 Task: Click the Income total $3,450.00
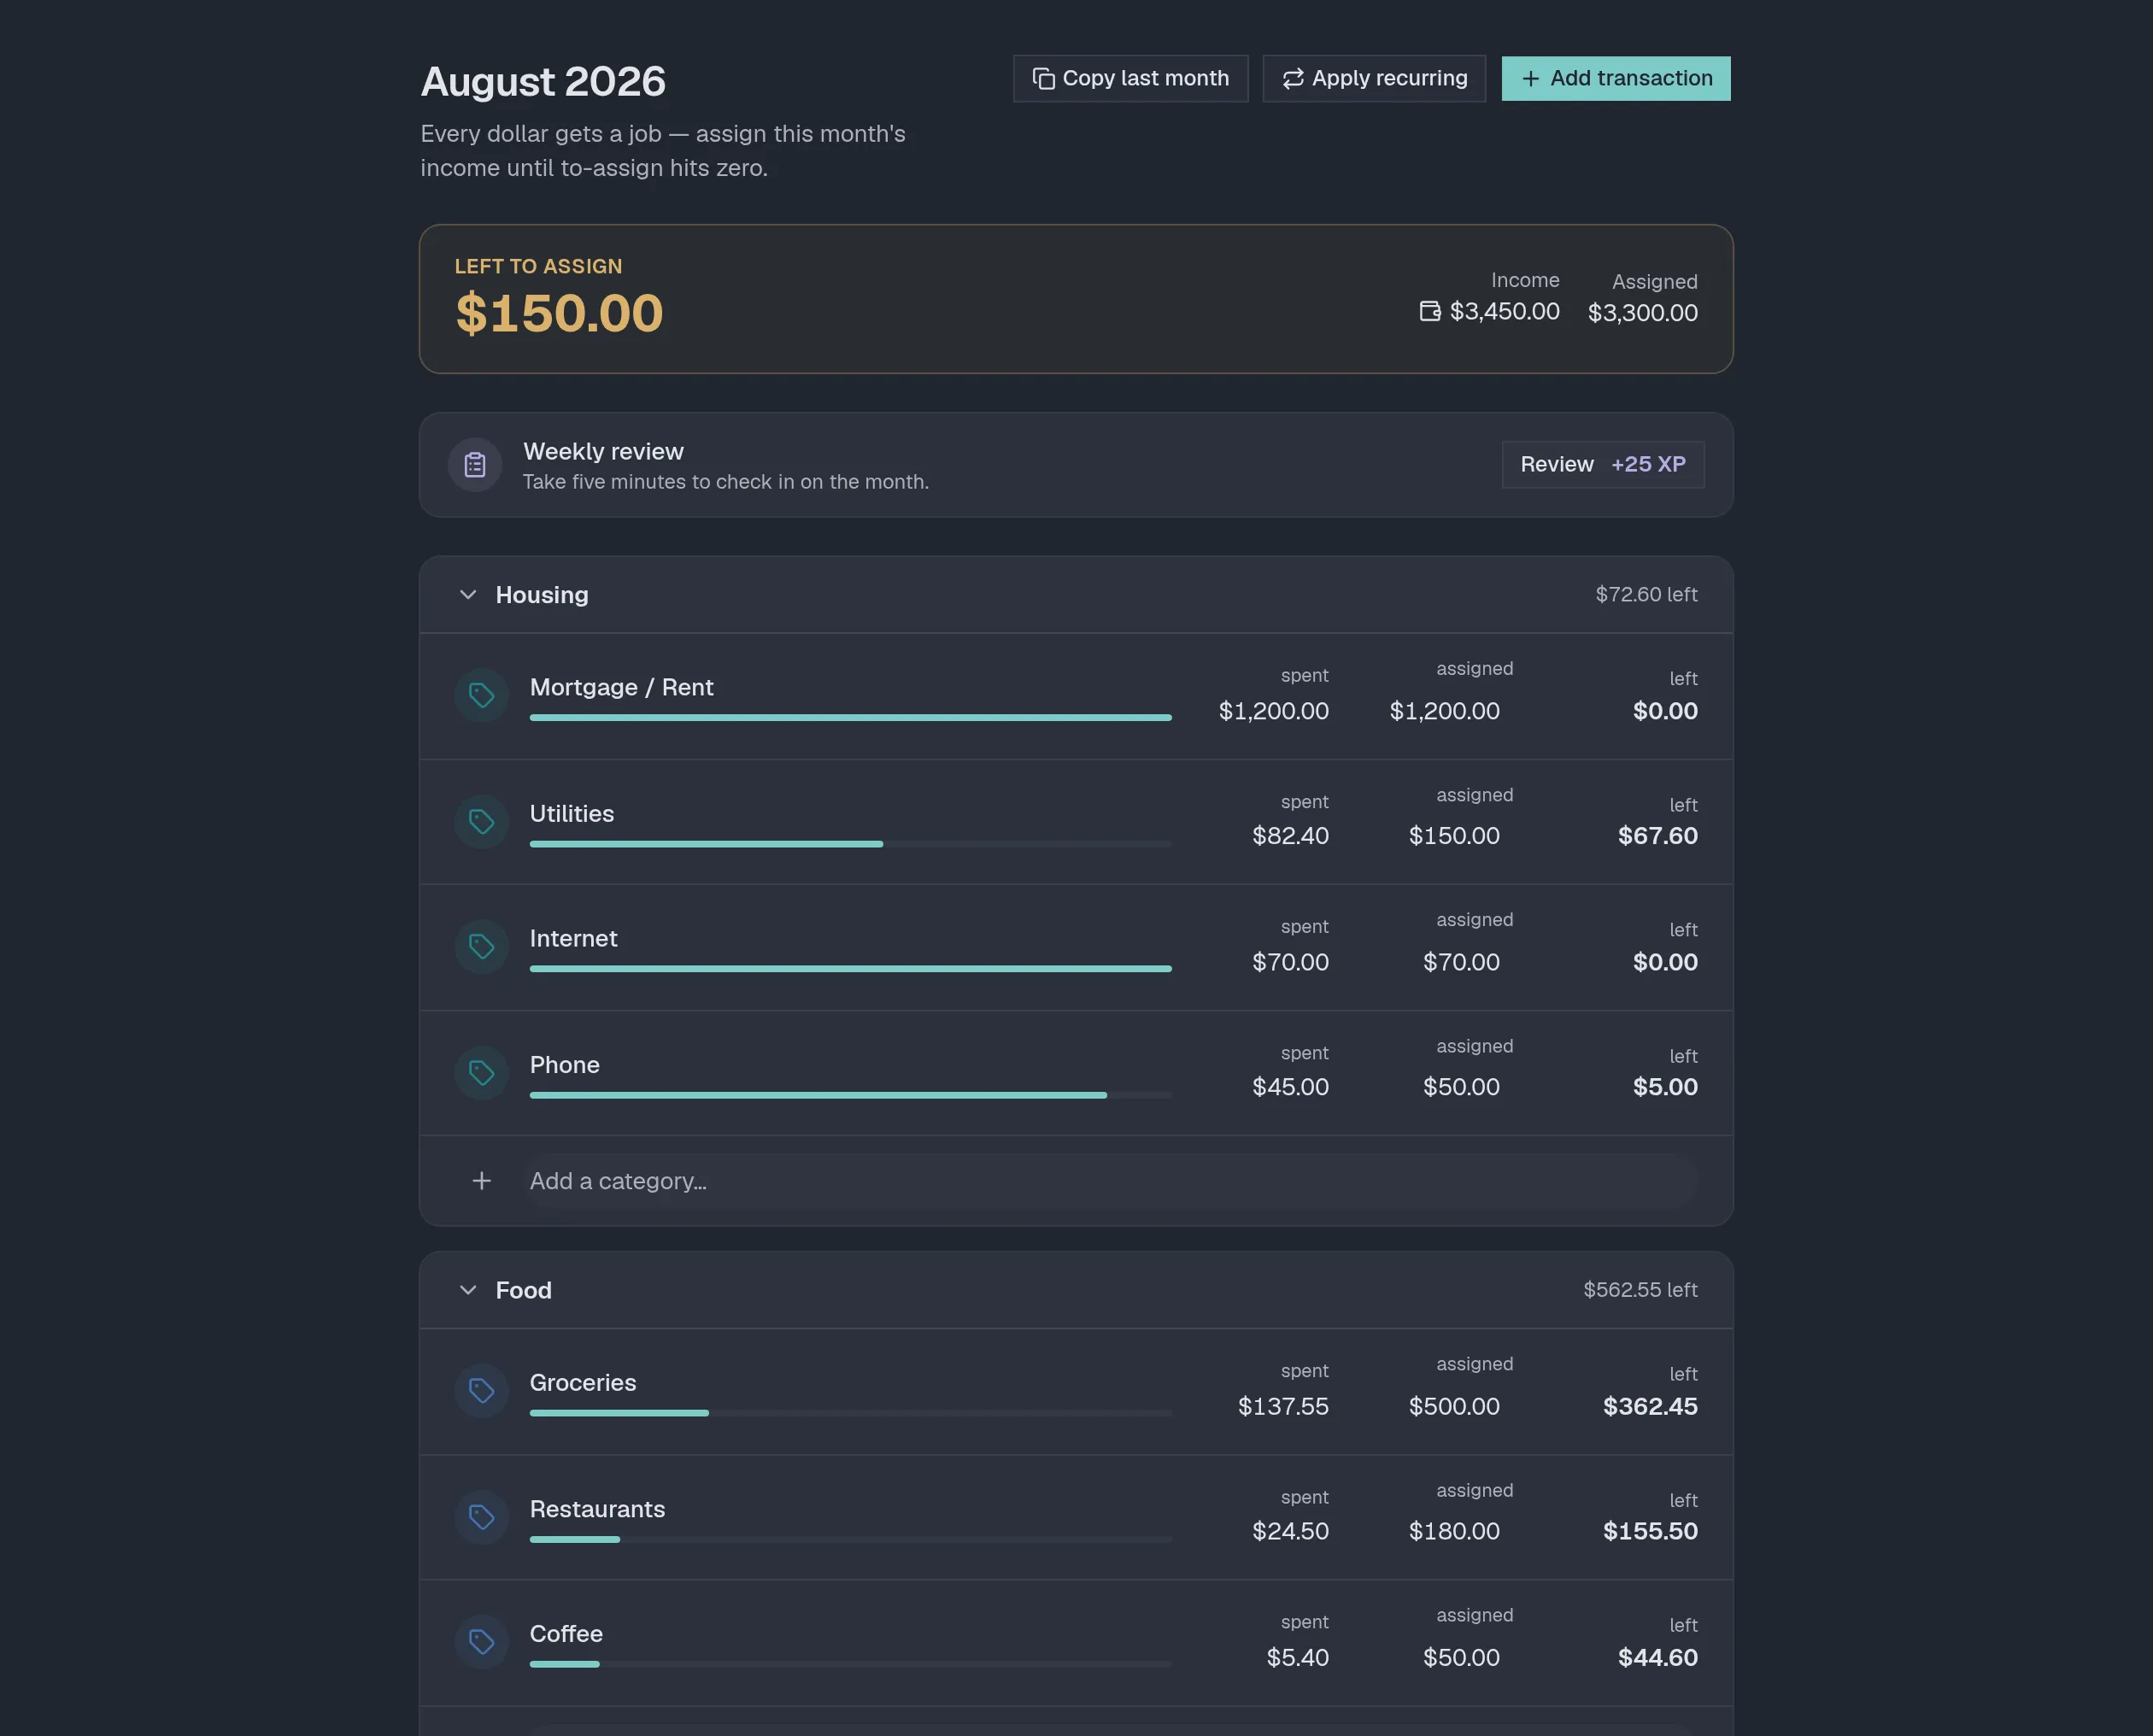[1504, 311]
